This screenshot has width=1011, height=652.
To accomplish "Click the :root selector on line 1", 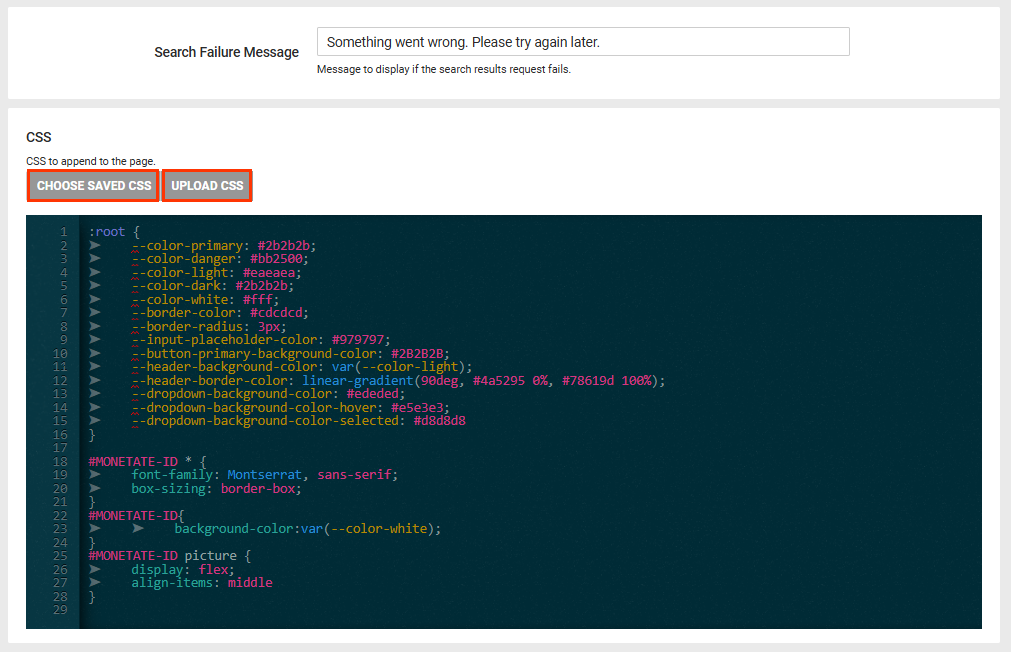I will 107,232.
